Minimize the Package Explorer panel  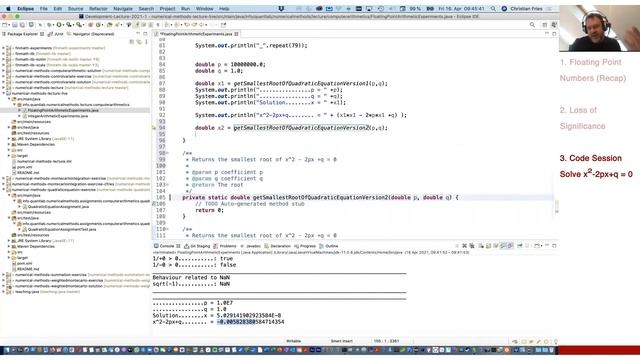[x=138, y=34]
